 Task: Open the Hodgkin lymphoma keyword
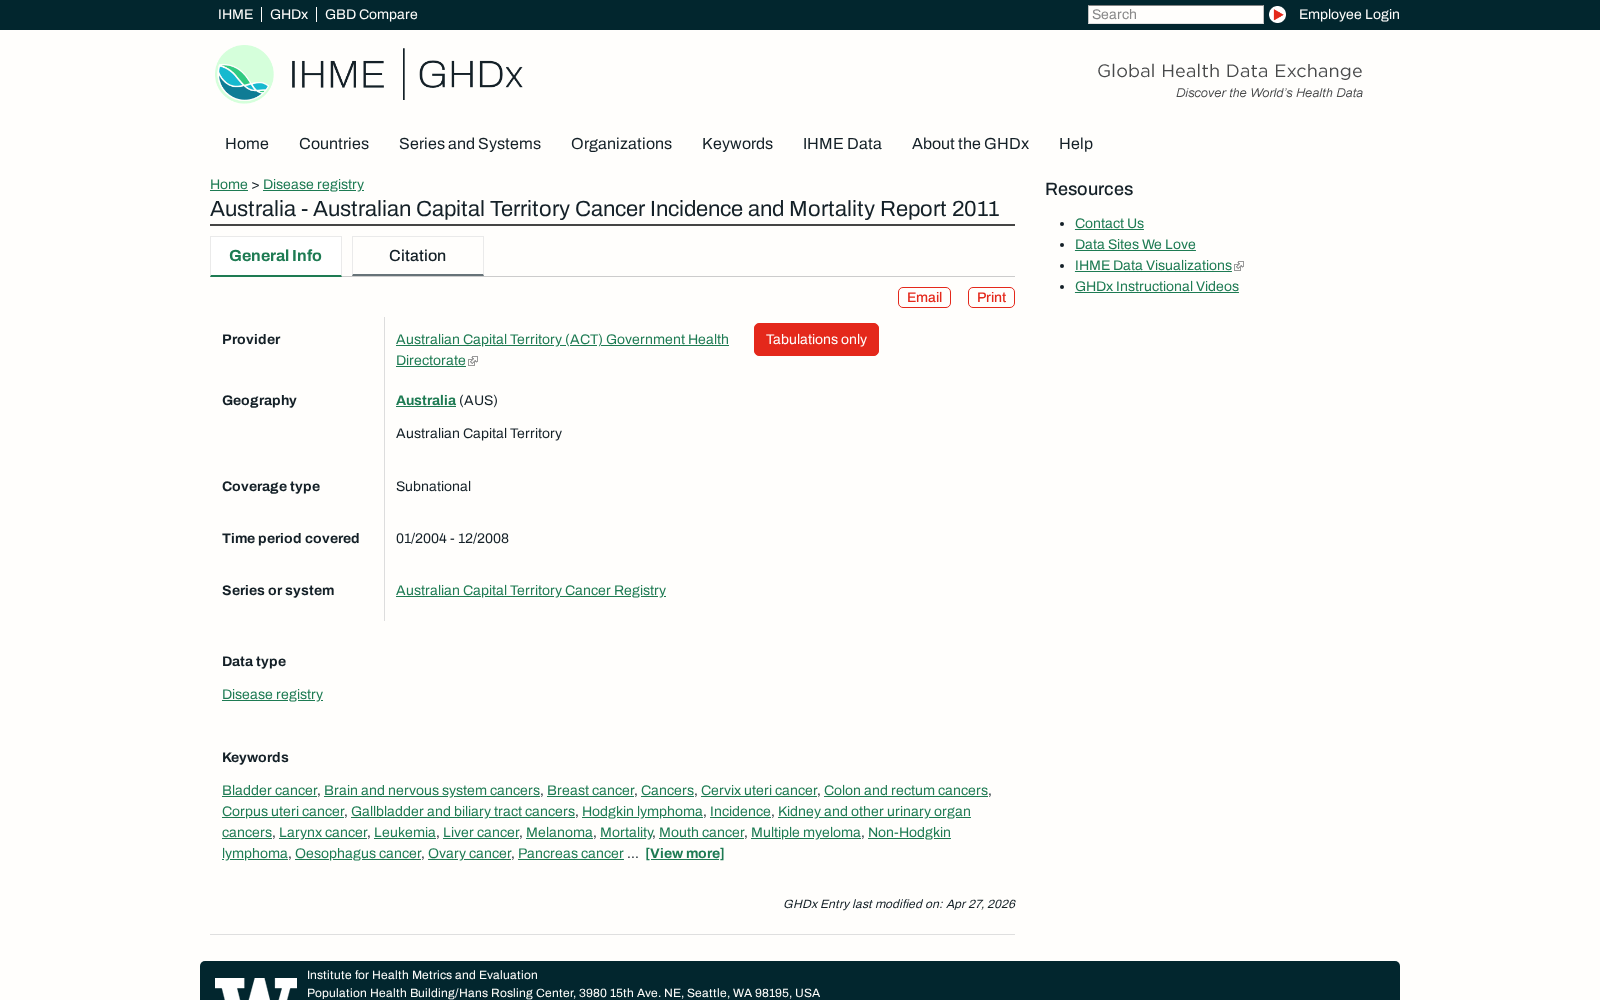tap(642, 811)
